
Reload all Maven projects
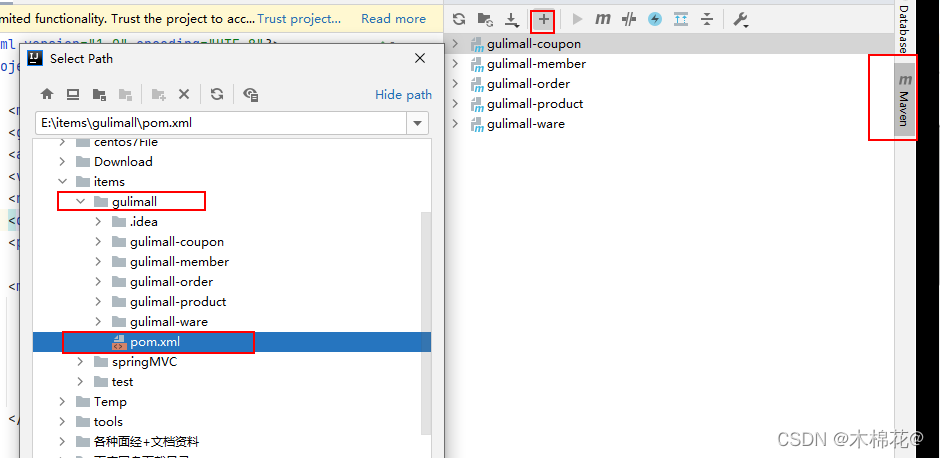[459, 19]
